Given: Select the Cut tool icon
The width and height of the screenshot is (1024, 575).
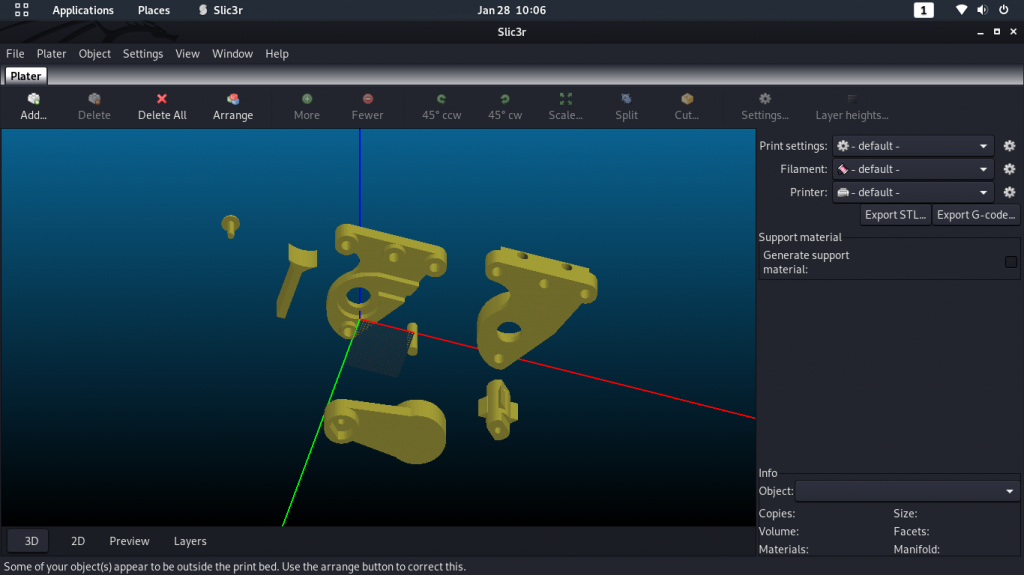Looking at the screenshot, I should (687, 99).
